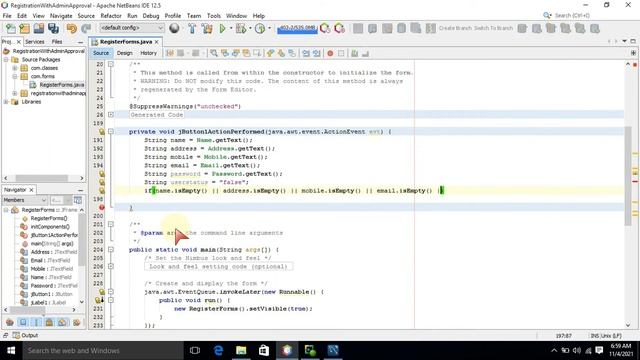
Task: Select RegisterForms.java in the project tree
Action: (x=62, y=85)
